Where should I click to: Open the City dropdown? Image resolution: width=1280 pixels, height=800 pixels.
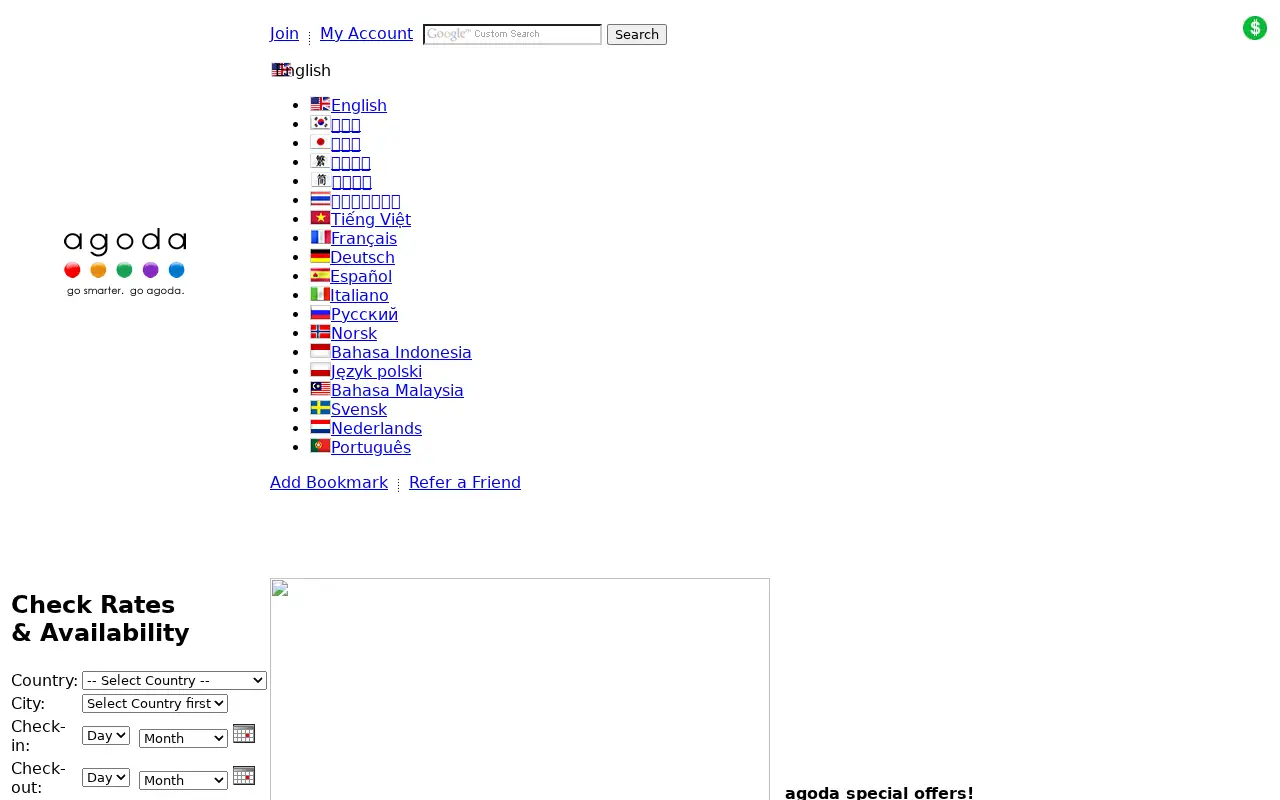pyautogui.click(x=155, y=703)
